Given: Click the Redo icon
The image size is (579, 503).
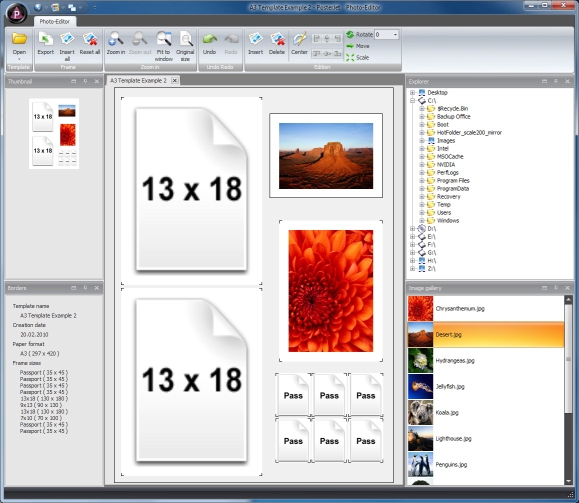Looking at the screenshot, I should tap(231, 44).
